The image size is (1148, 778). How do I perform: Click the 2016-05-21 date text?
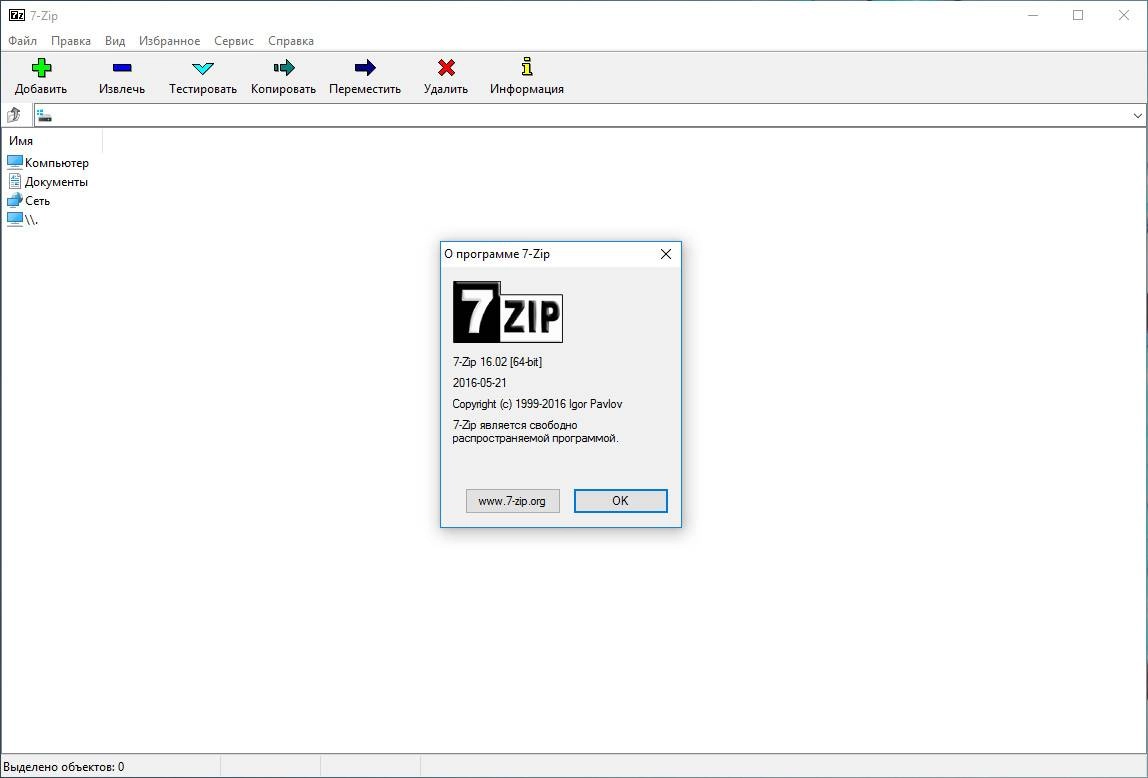coord(480,383)
